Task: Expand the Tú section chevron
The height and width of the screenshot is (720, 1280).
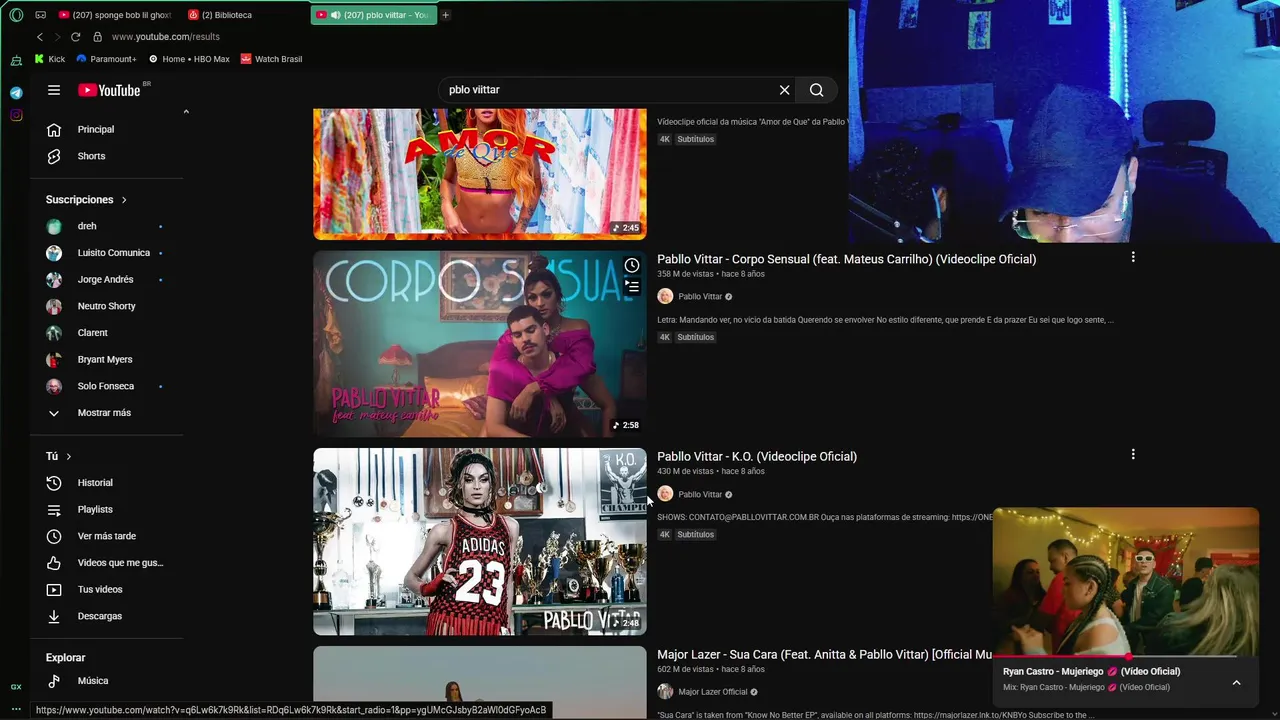Action: (x=69, y=456)
